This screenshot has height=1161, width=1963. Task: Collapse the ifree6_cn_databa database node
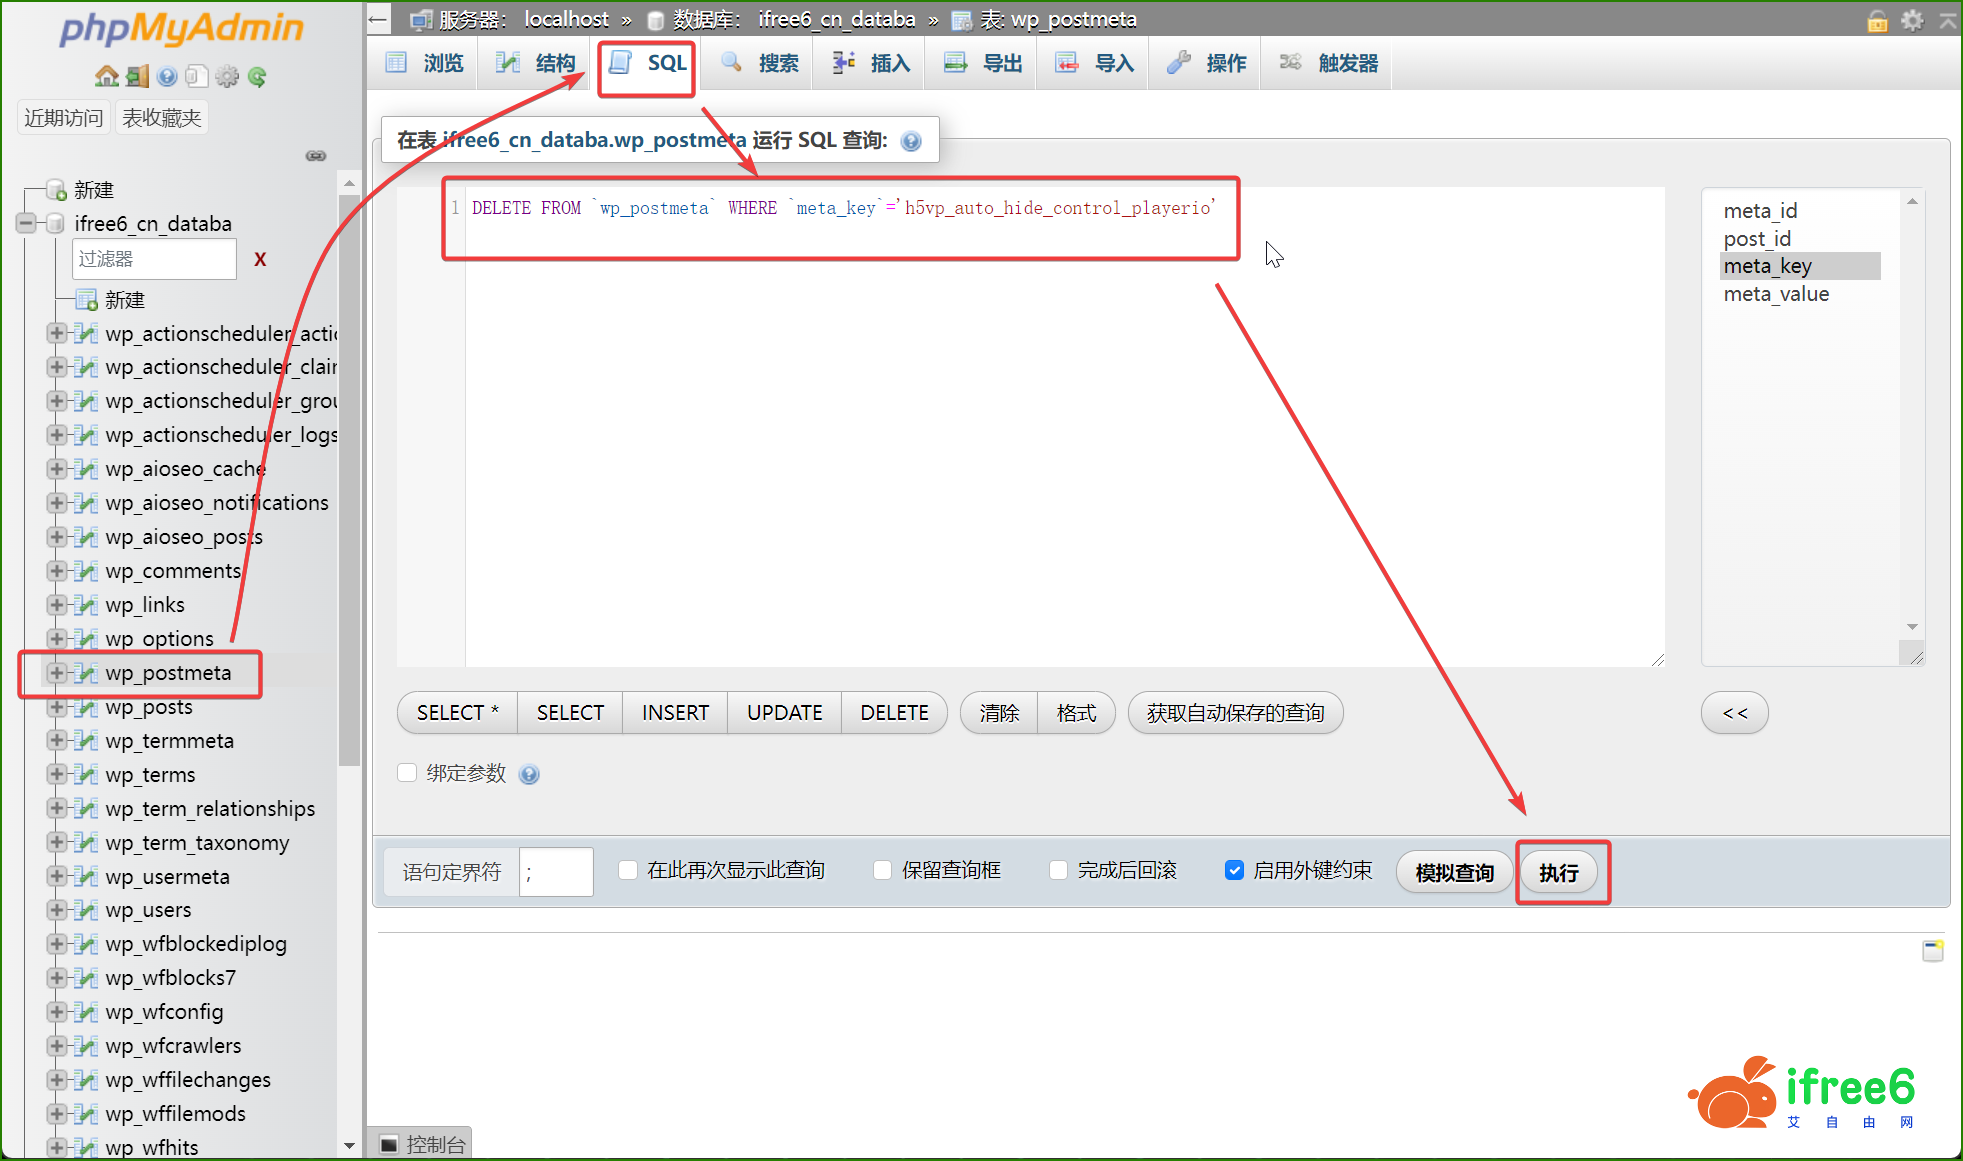[26, 223]
